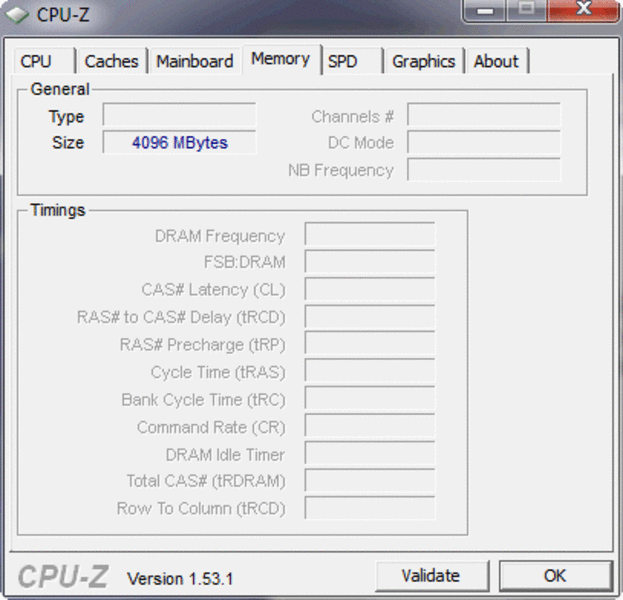Click the Memory tab
The image size is (623, 600).
click(281, 59)
